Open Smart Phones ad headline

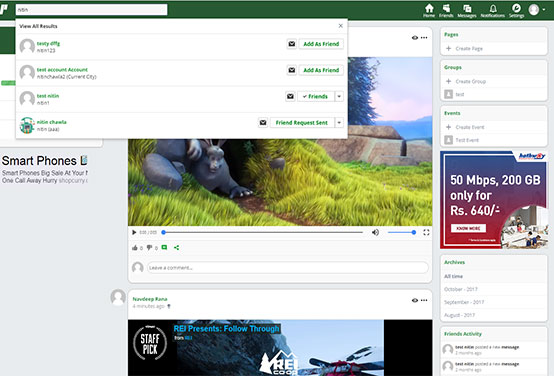[44, 161]
